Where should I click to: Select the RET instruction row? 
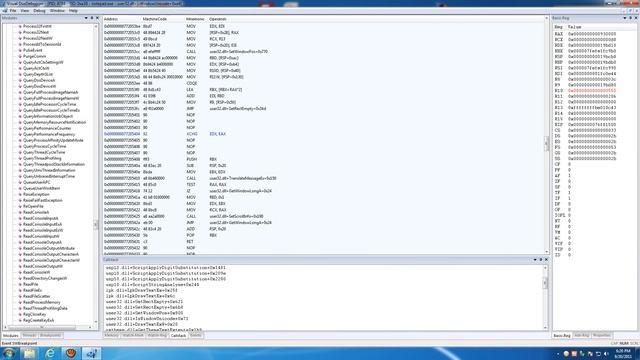(324, 242)
